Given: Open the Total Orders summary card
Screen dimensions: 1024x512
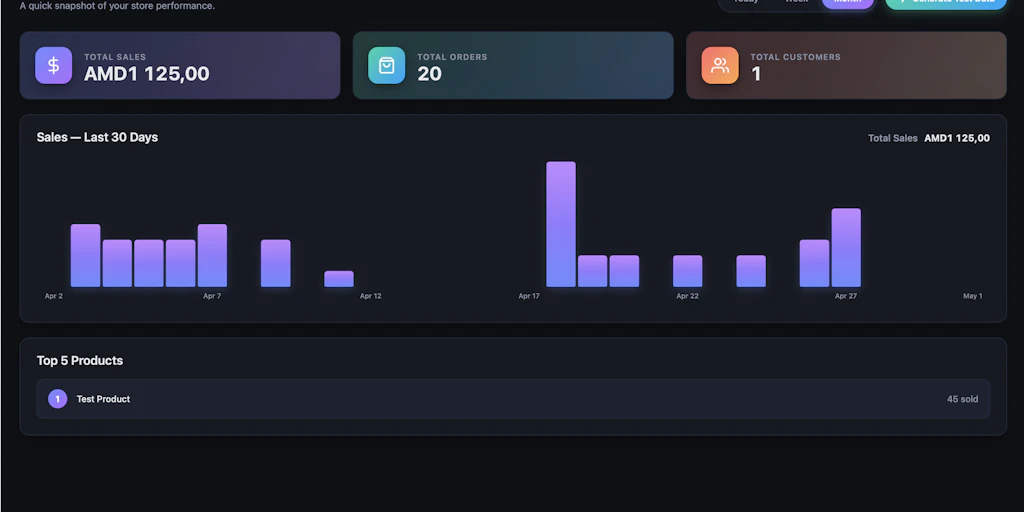Looking at the screenshot, I should [x=513, y=65].
